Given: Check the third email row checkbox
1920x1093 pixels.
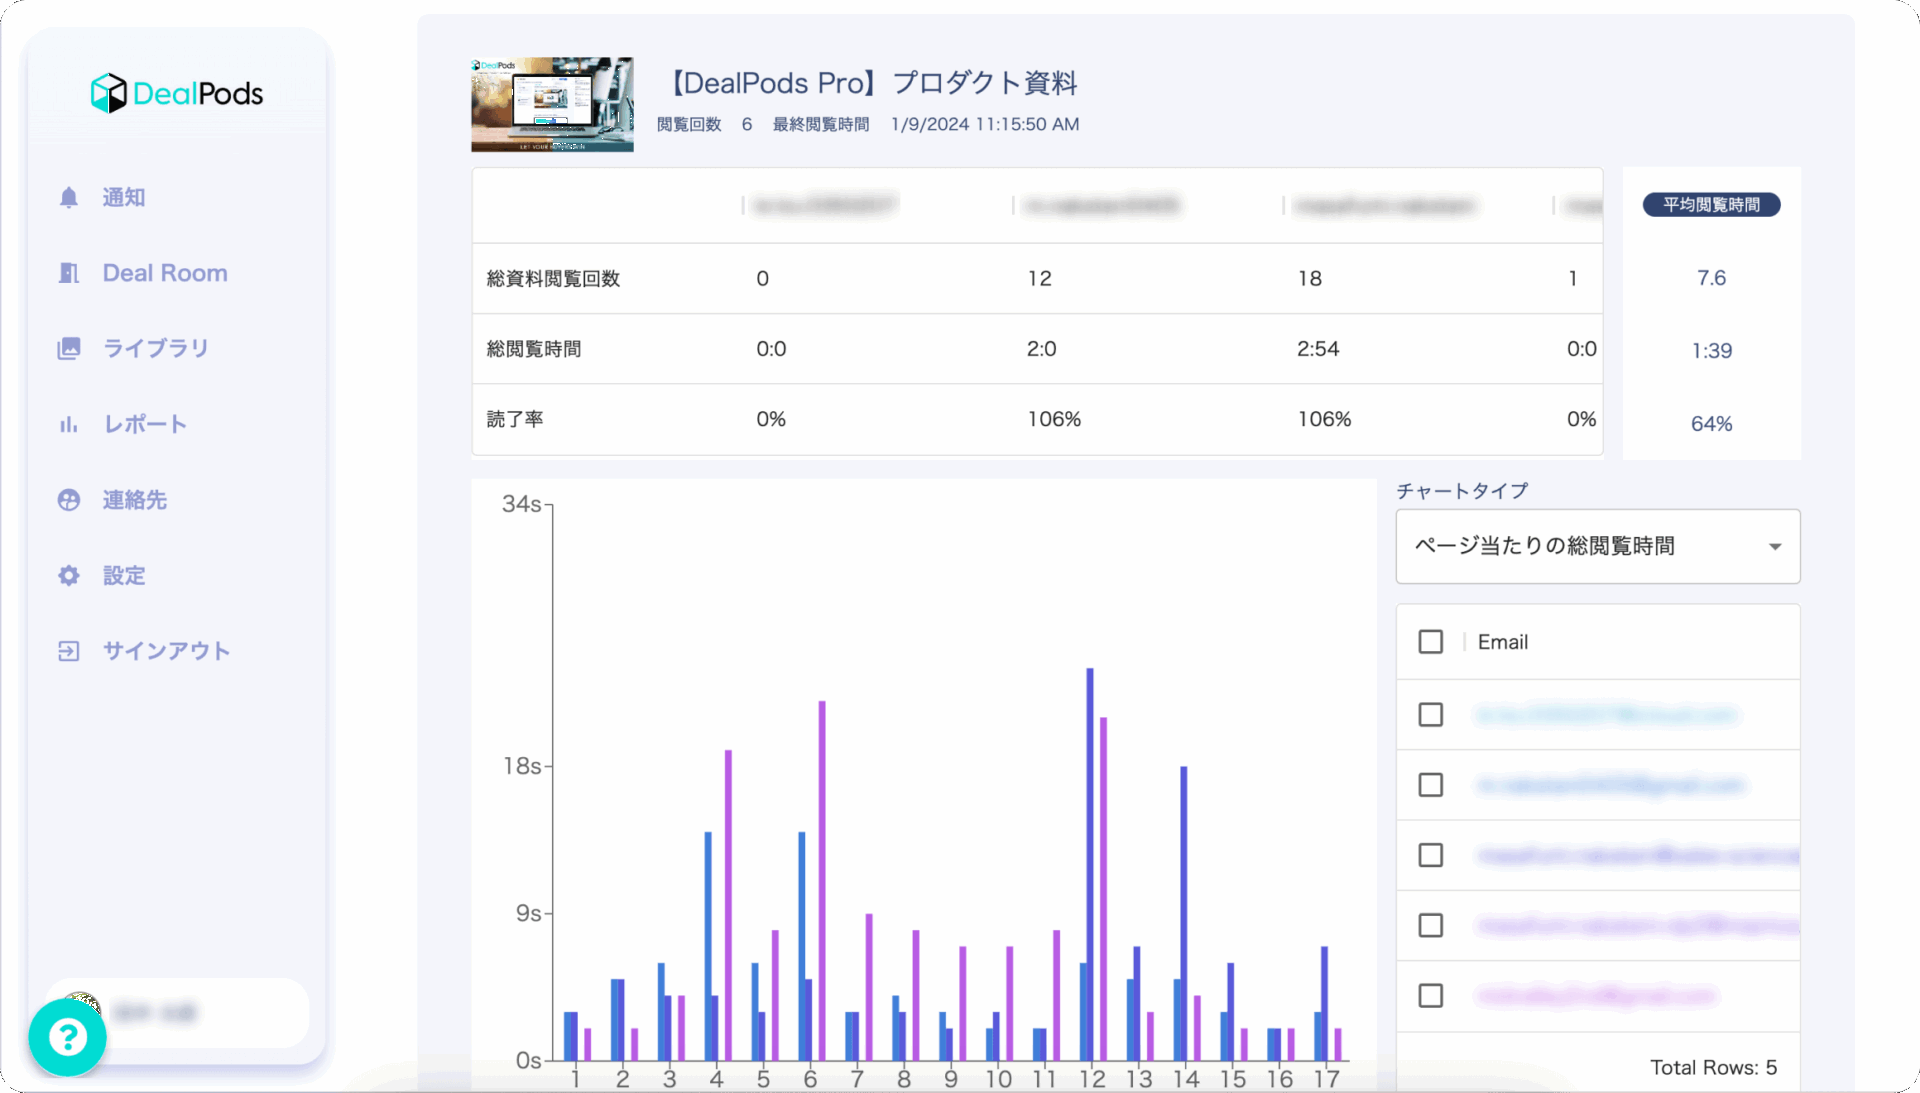Looking at the screenshot, I should [x=1431, y=855].
